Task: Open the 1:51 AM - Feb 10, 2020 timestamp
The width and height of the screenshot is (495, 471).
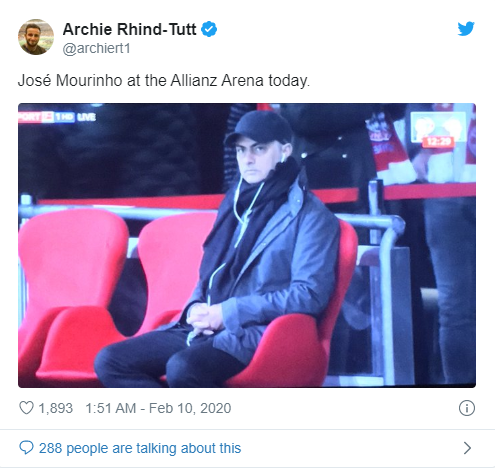Action: tap(158, 408)
